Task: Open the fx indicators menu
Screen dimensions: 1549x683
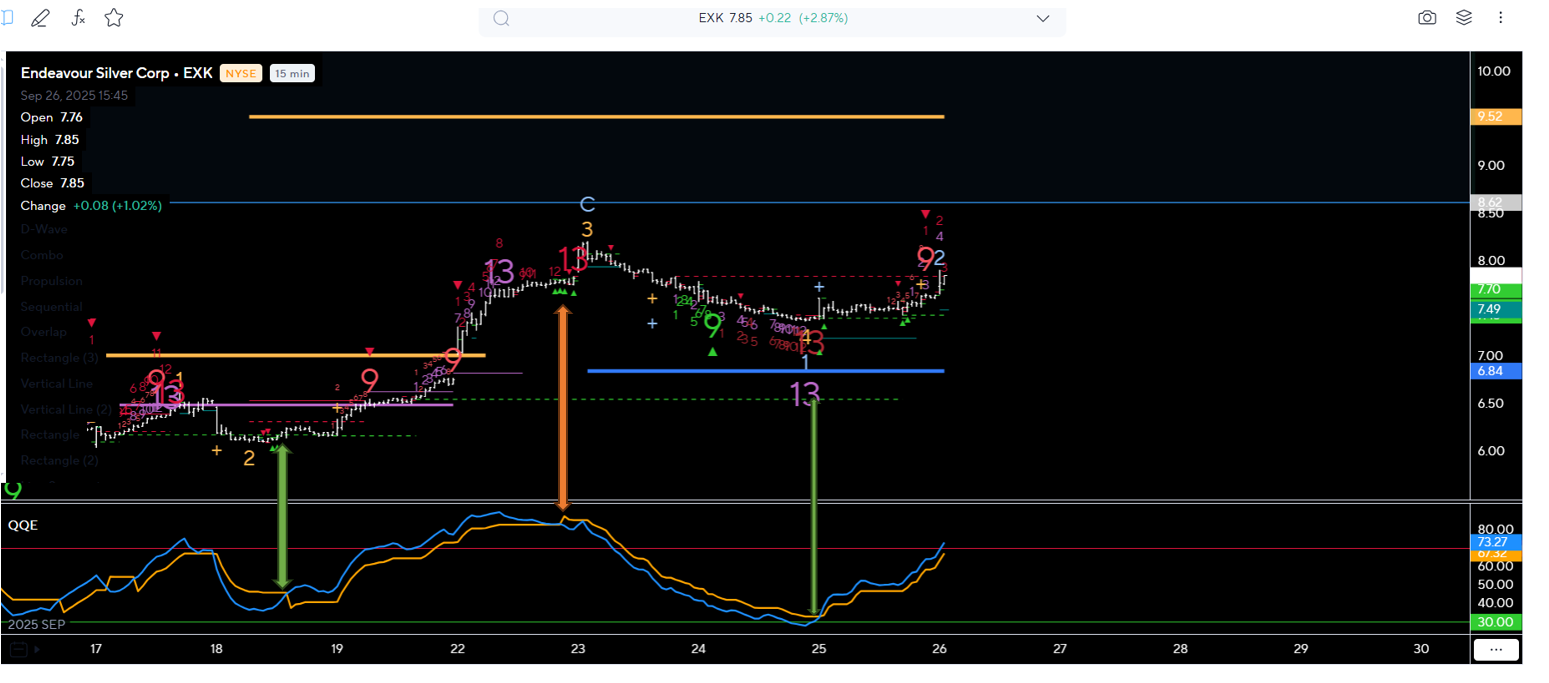Action: [x=78, y=18]
